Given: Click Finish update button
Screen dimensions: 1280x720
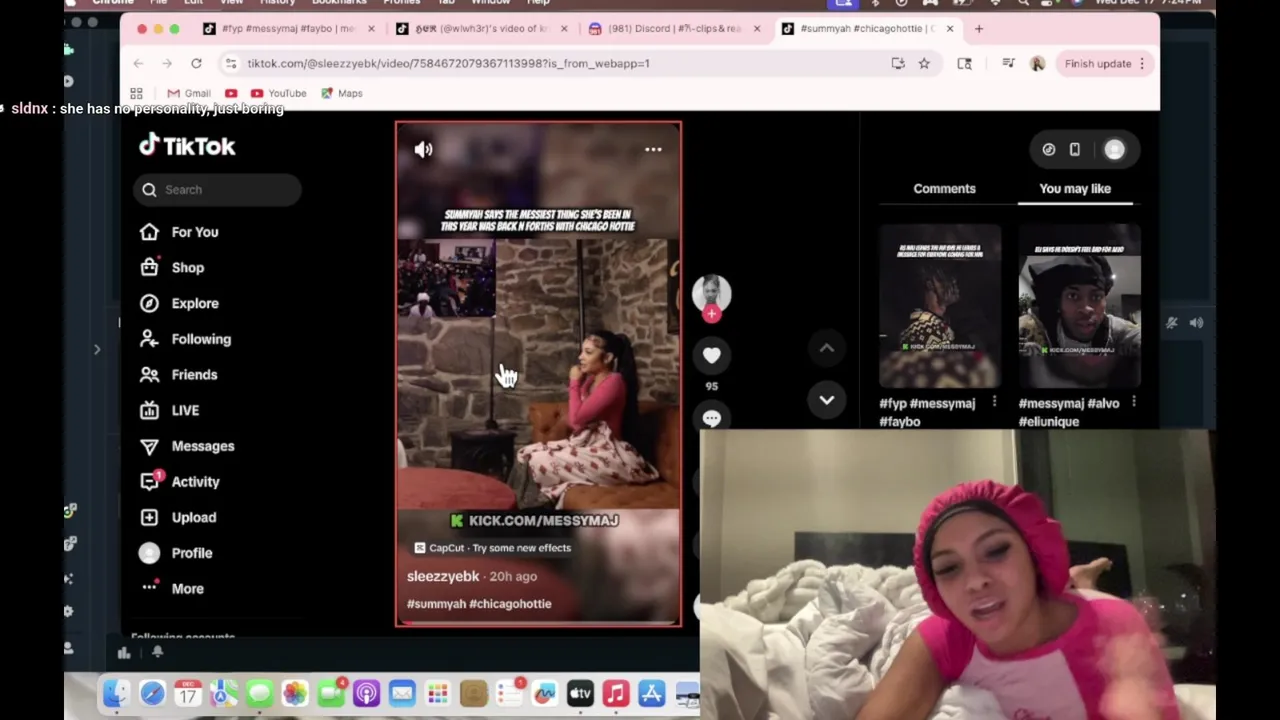Looking at the screenshot, I should click(x=1106, y=64).
